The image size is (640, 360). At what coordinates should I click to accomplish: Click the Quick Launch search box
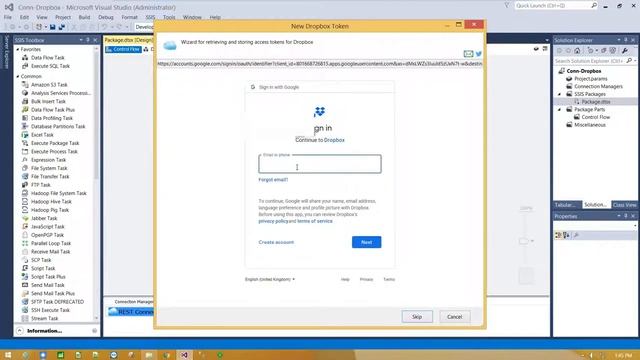555,6
